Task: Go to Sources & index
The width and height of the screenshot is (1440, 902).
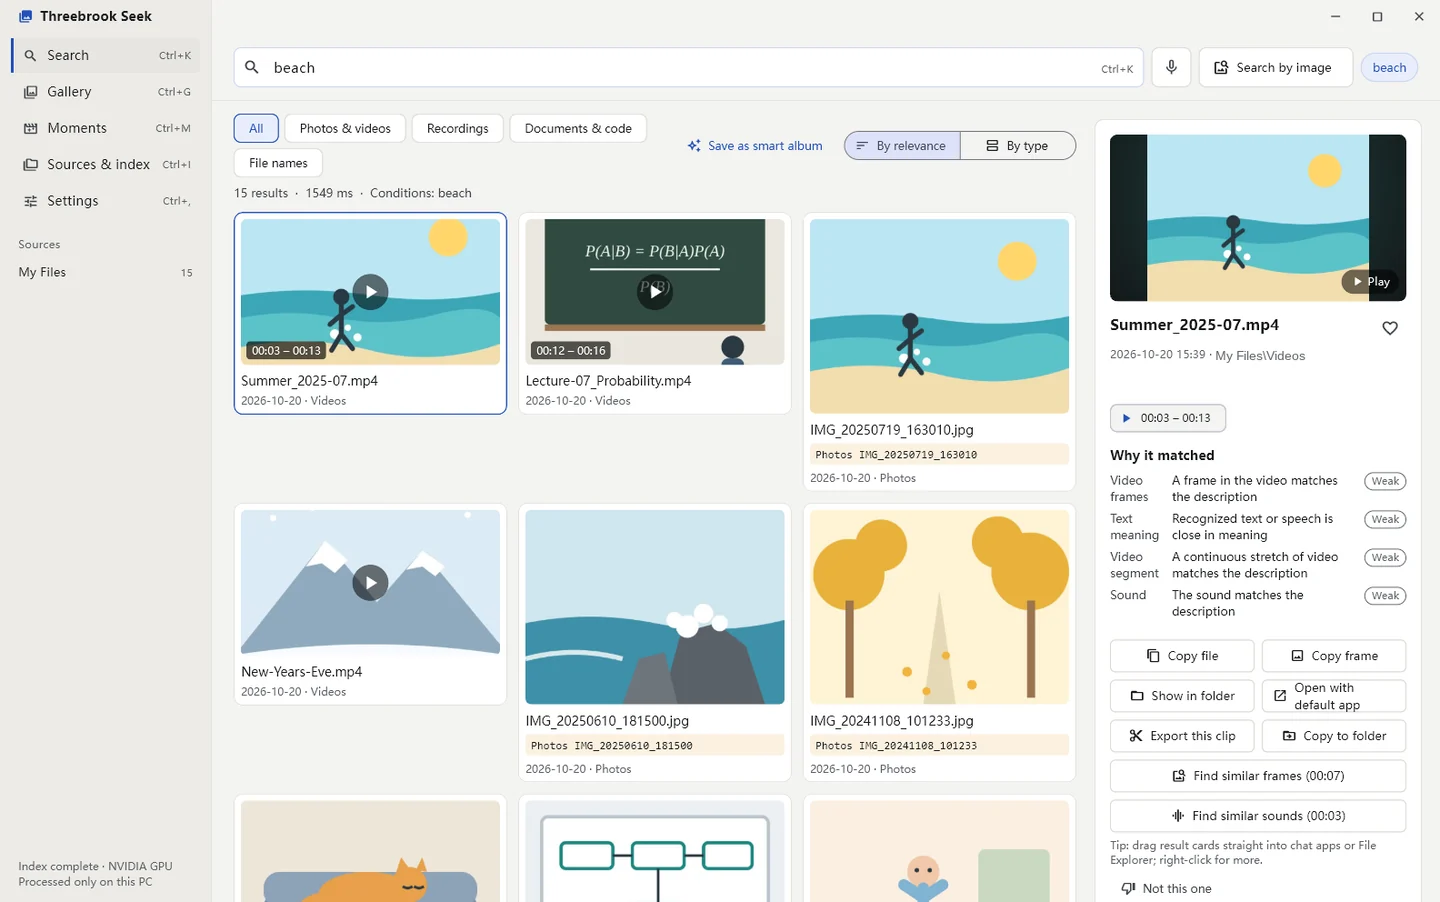Action: 106,164
